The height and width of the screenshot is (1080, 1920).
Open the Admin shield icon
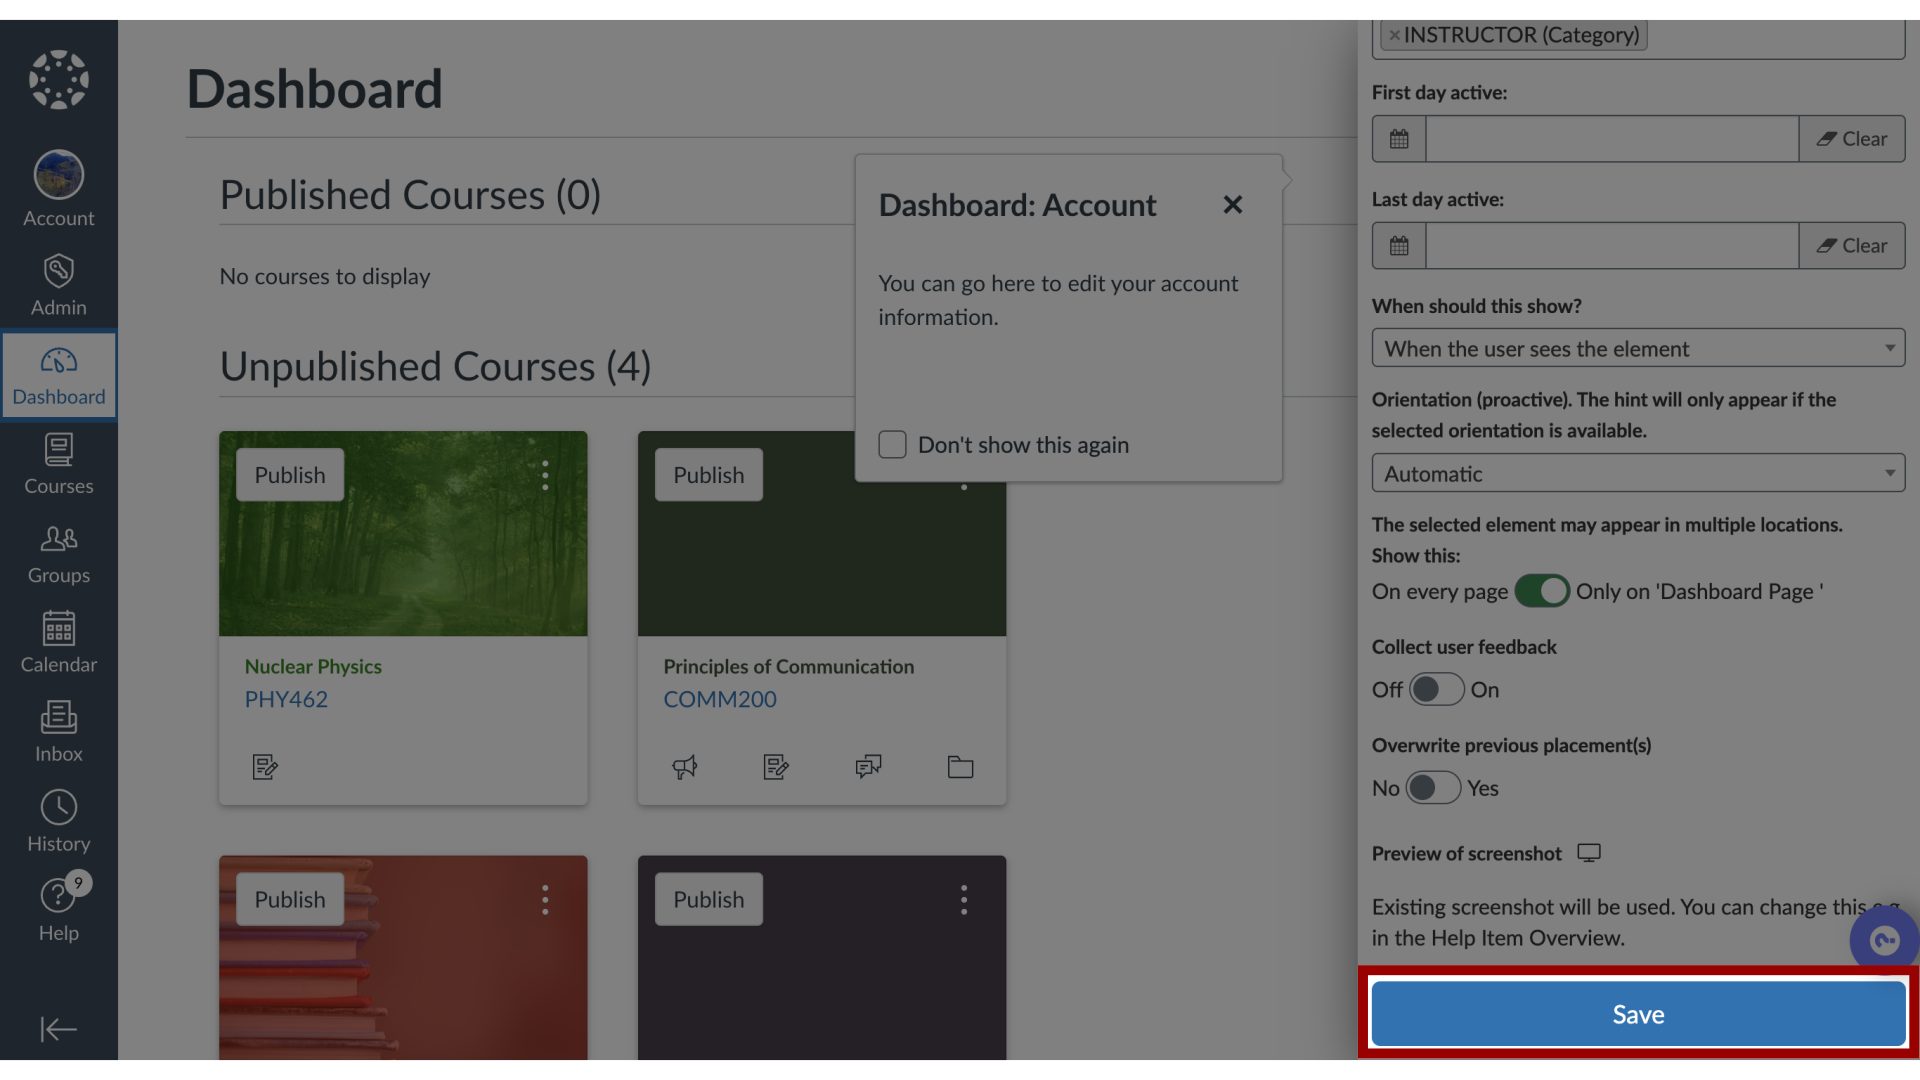click(x=59, y=271)
